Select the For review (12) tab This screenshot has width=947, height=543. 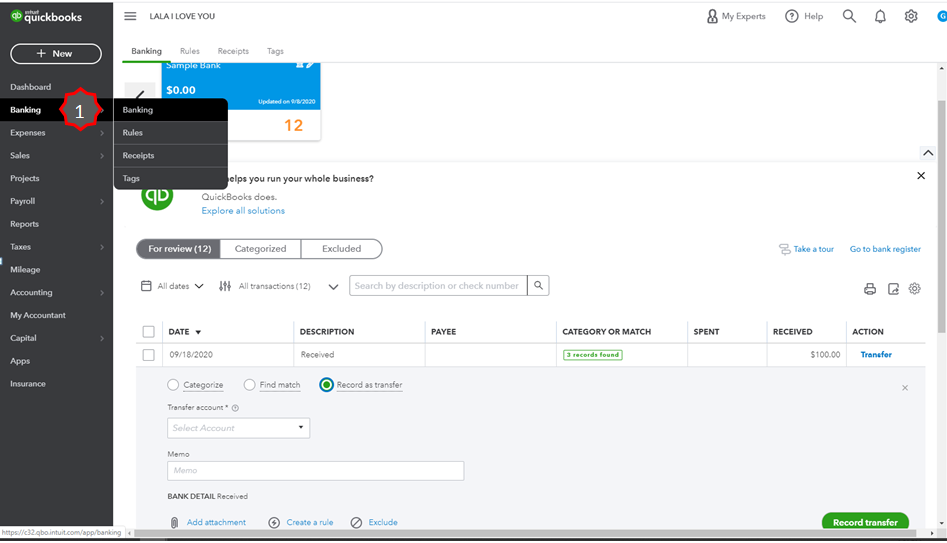pos(179,249)
